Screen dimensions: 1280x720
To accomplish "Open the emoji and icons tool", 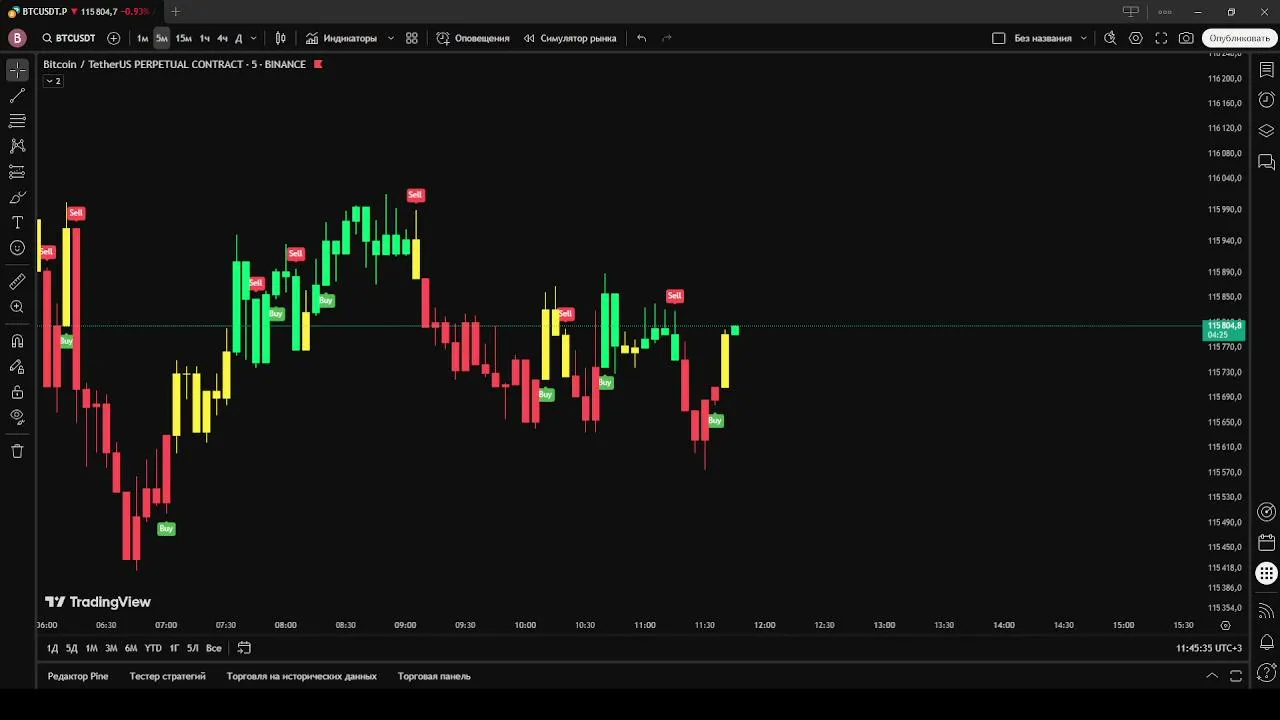I will pyautogui.click(x=17, y=248).
